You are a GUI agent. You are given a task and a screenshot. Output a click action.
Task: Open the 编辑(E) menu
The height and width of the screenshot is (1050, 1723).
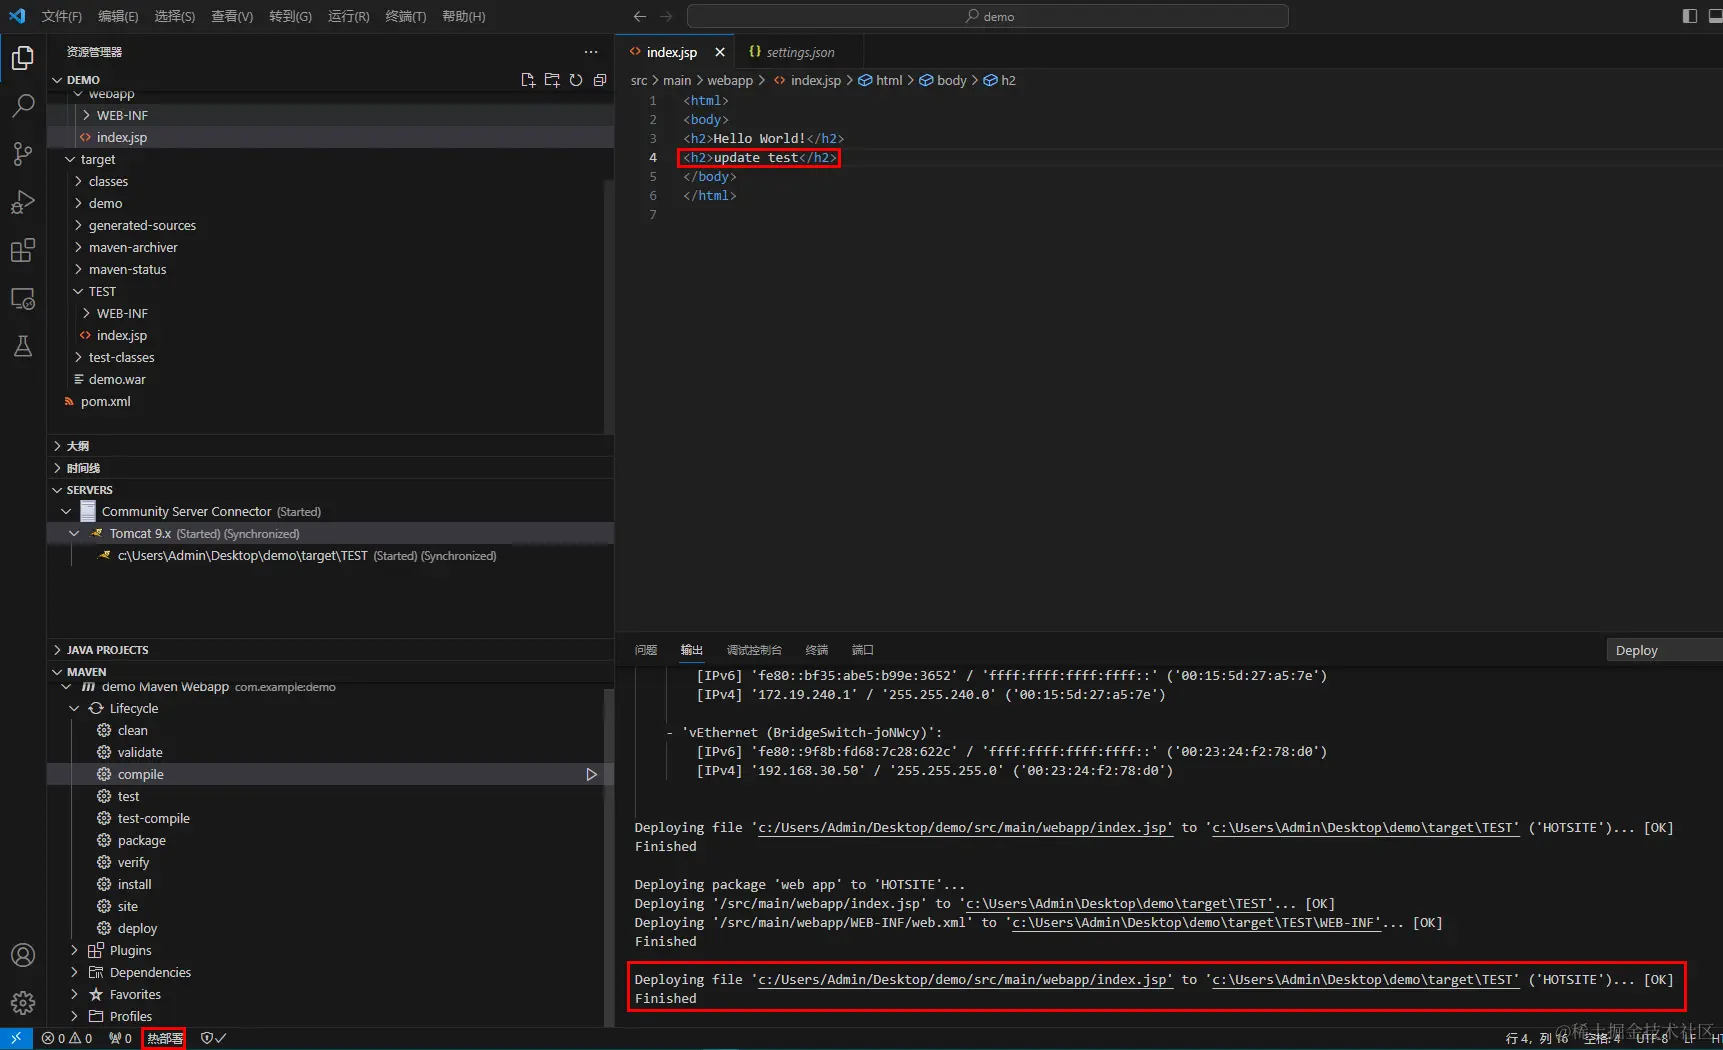(x=118, y=16)
